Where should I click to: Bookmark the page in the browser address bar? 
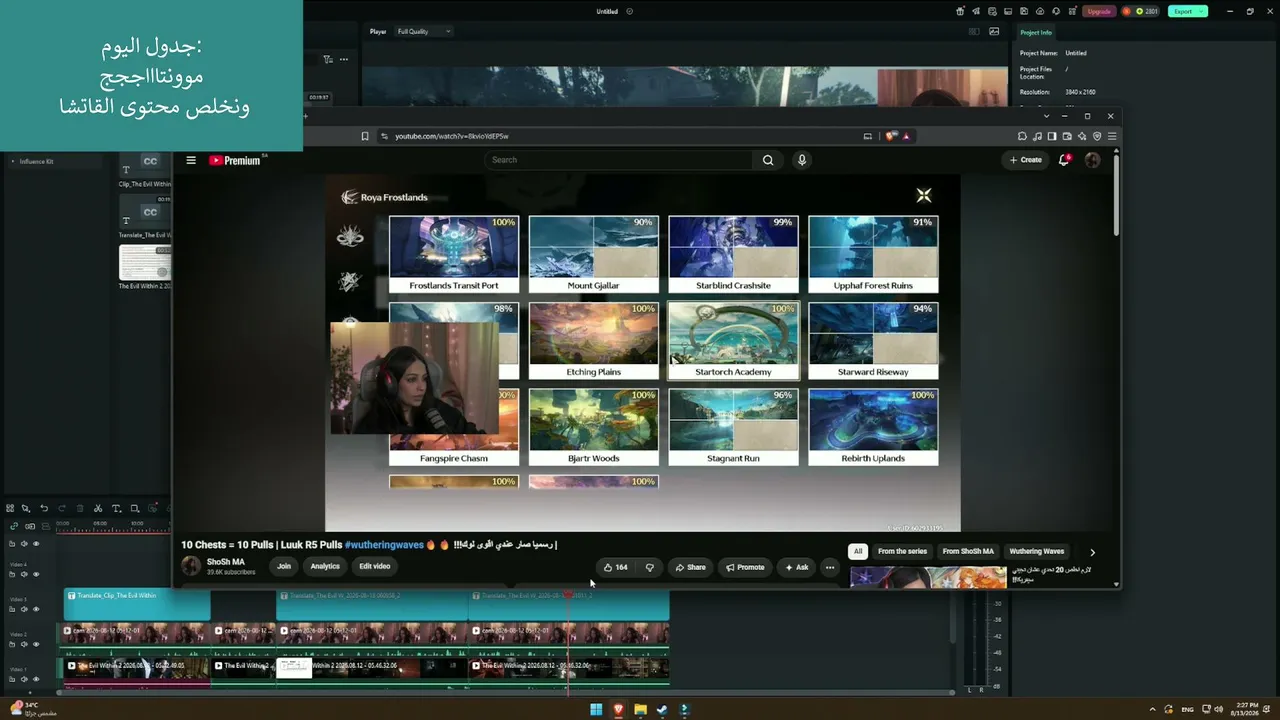click(x=365, y=136)
